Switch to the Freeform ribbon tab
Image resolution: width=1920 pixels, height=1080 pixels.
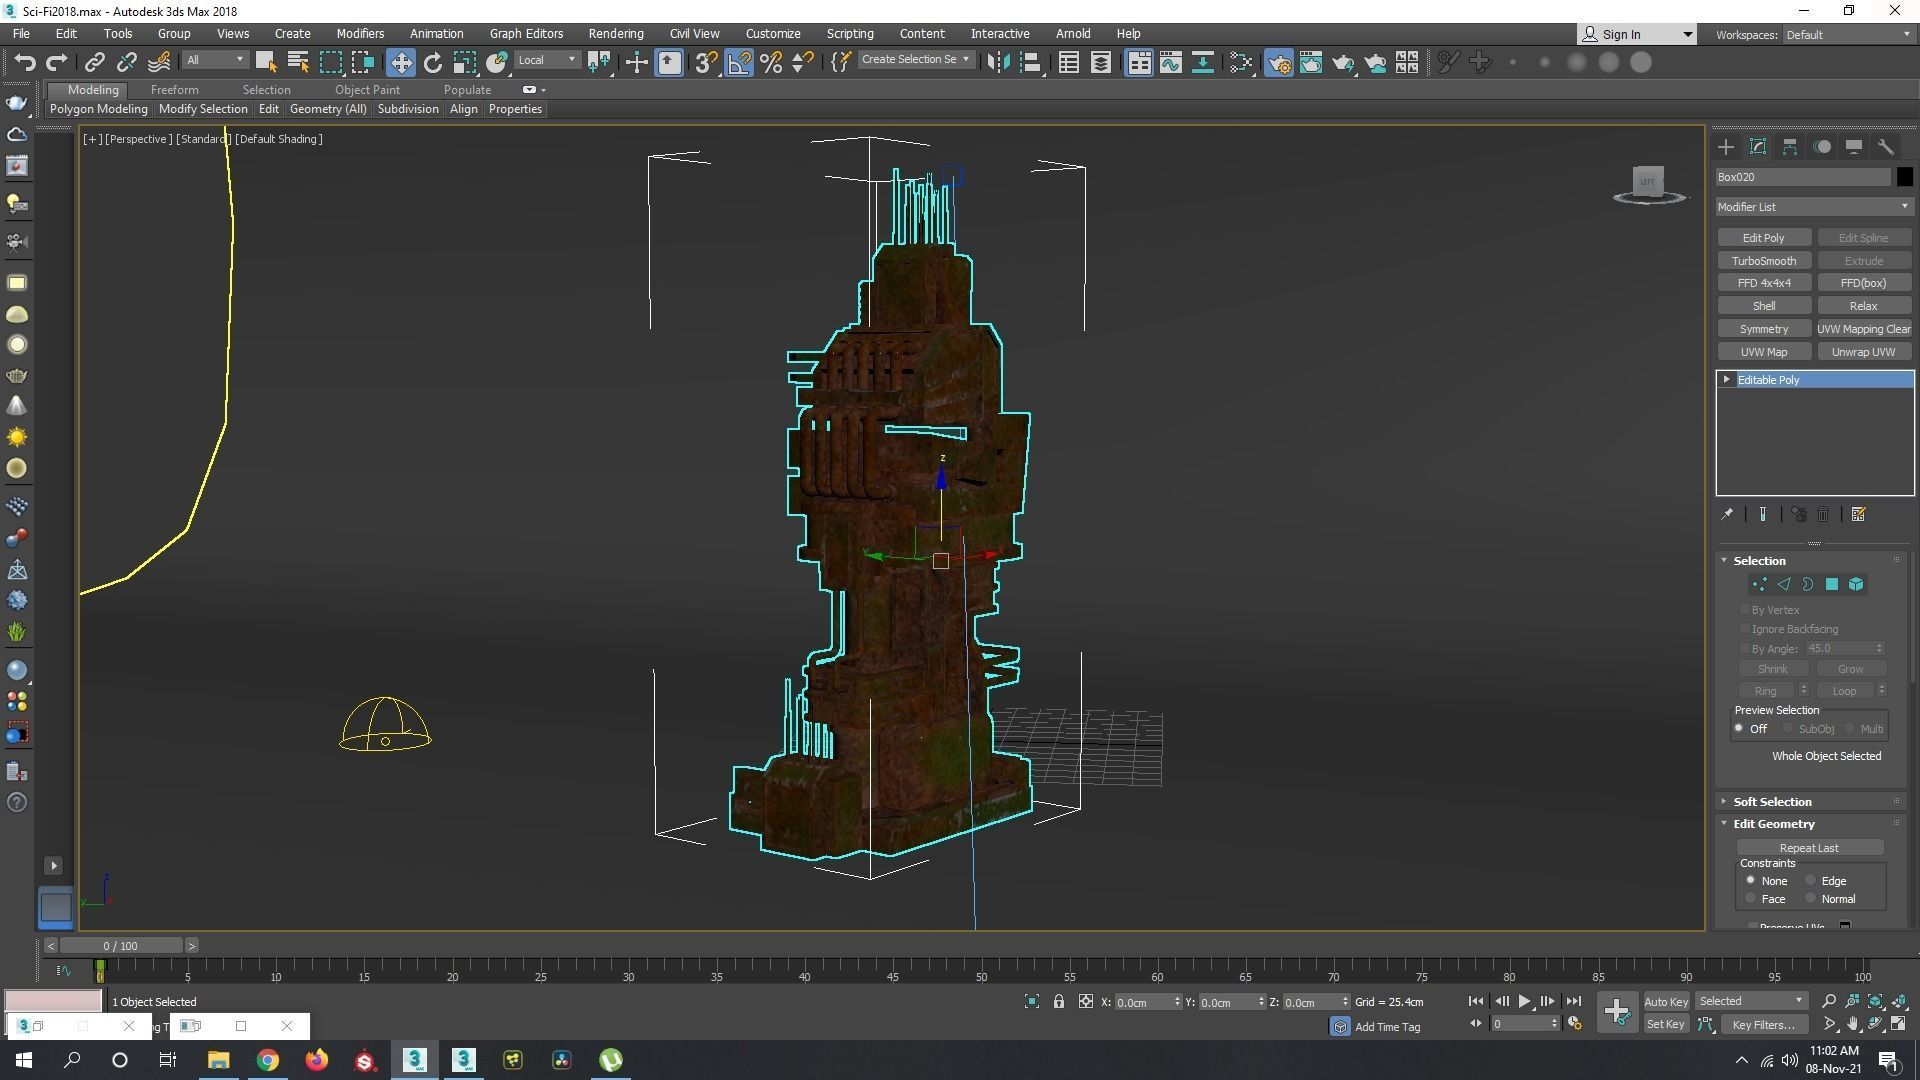pyautogui.click(x=174, y=90)
